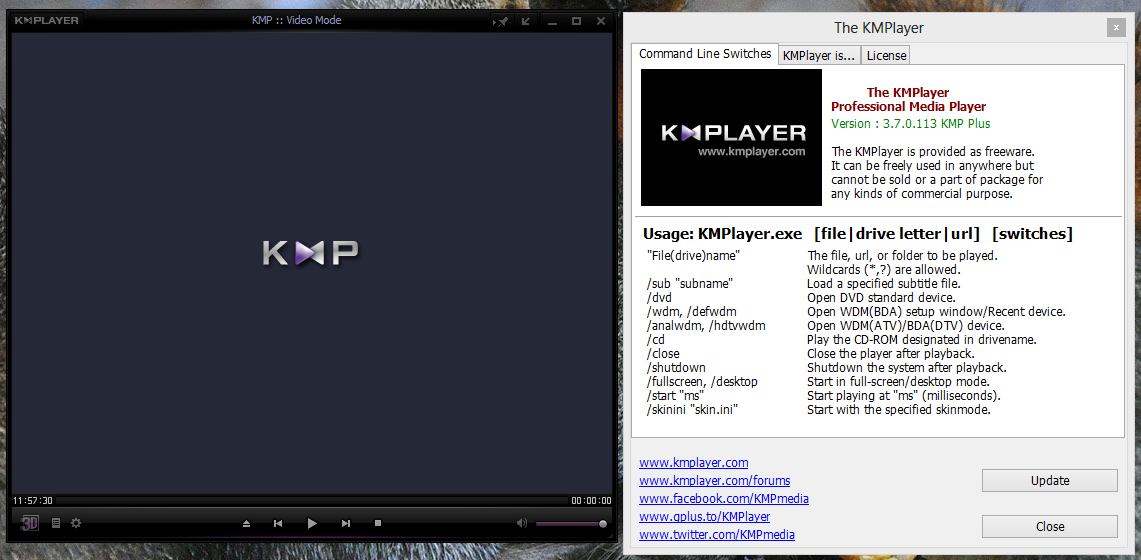Image resolution: width=1141 pixels, height=560 pixels.
Task: Click the /dvd switch text
Action: tap(659, 297)
